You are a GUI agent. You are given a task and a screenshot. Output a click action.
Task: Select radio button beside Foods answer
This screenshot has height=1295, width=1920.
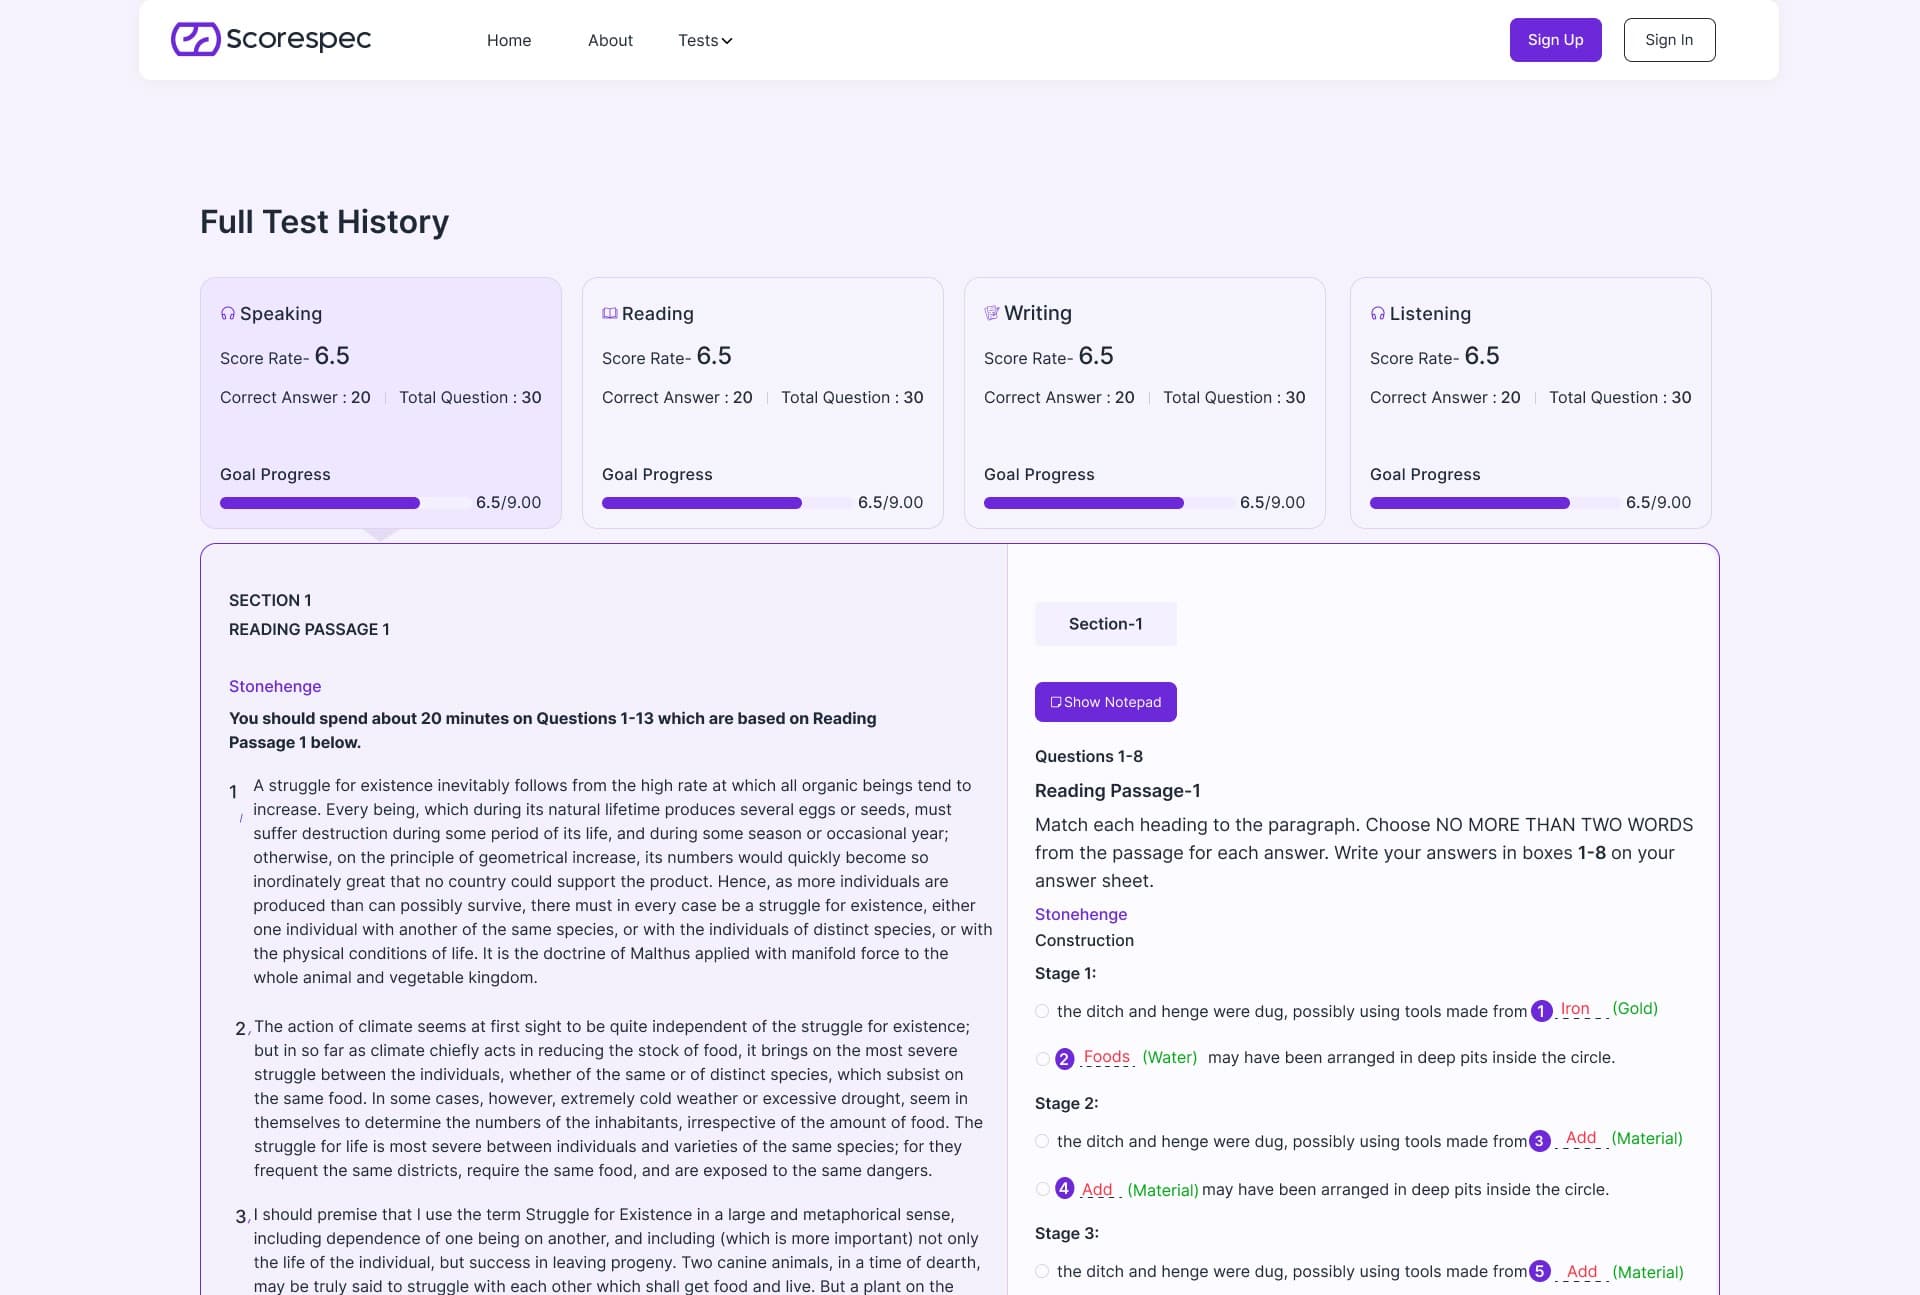[1042, 1058]
